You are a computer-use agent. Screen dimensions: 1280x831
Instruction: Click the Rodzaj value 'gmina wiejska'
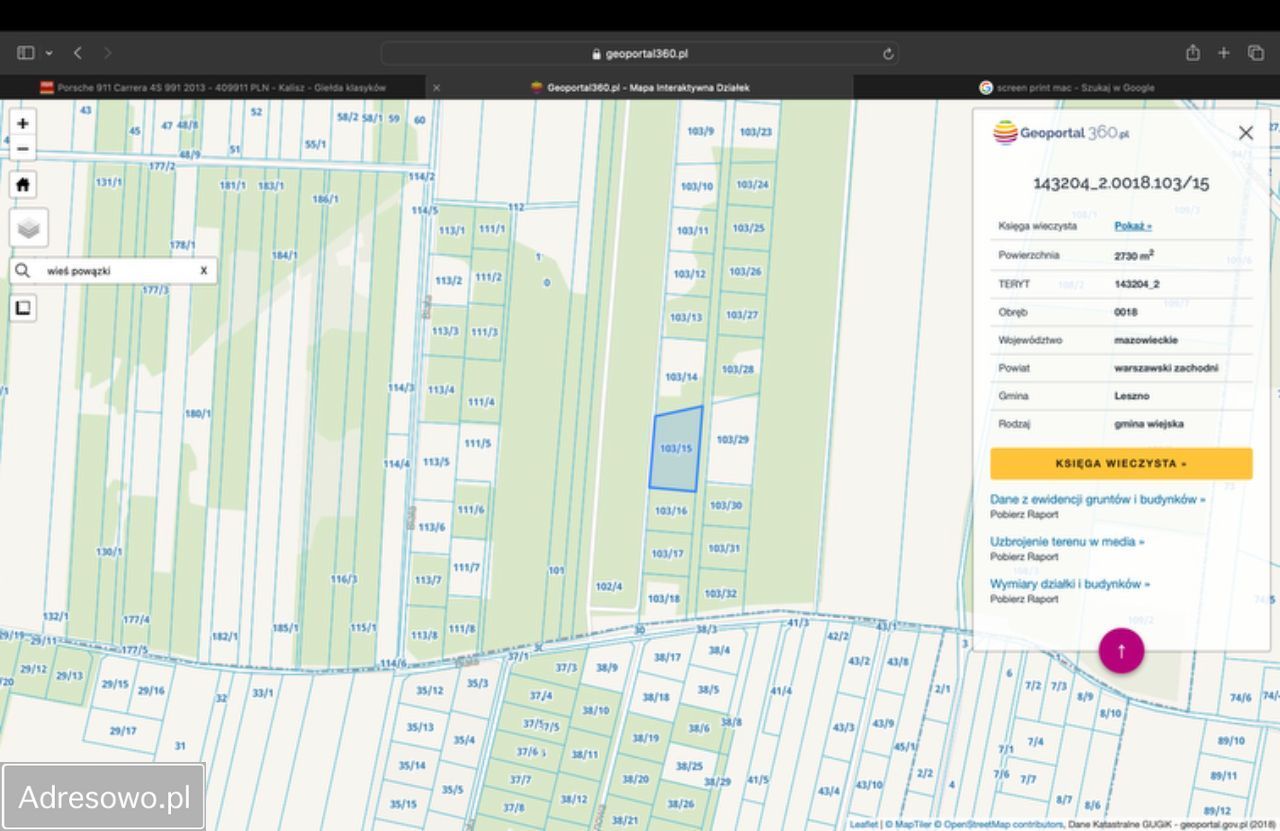click(1149, 424)
